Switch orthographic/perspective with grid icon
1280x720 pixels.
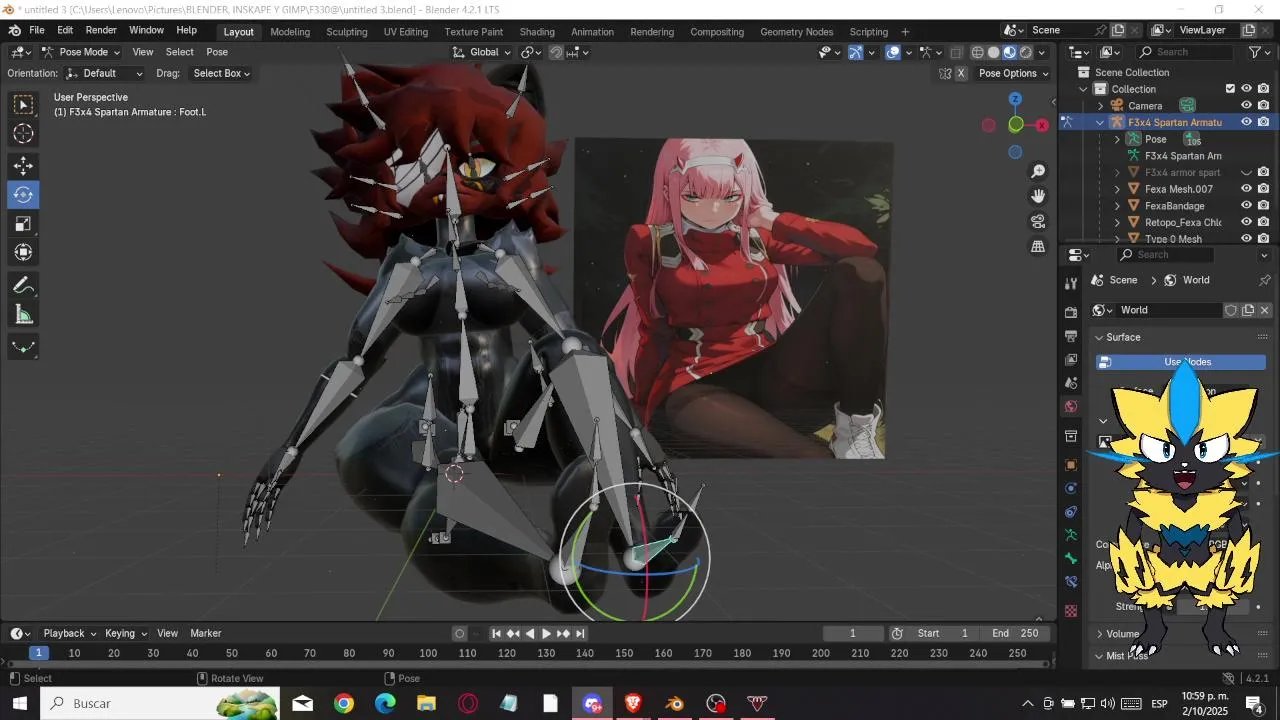tap(1038, 246)
